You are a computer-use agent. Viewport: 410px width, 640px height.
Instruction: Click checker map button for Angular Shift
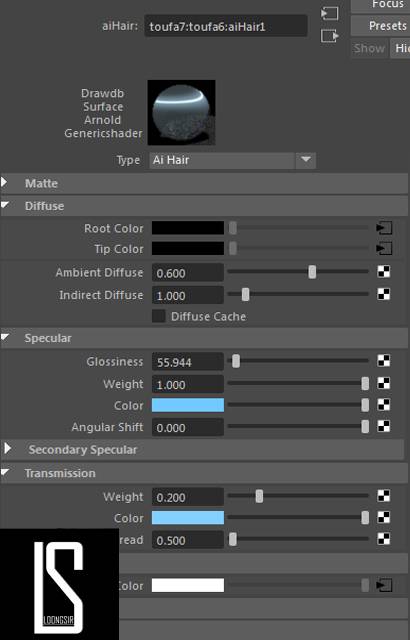tap(383, 426)
